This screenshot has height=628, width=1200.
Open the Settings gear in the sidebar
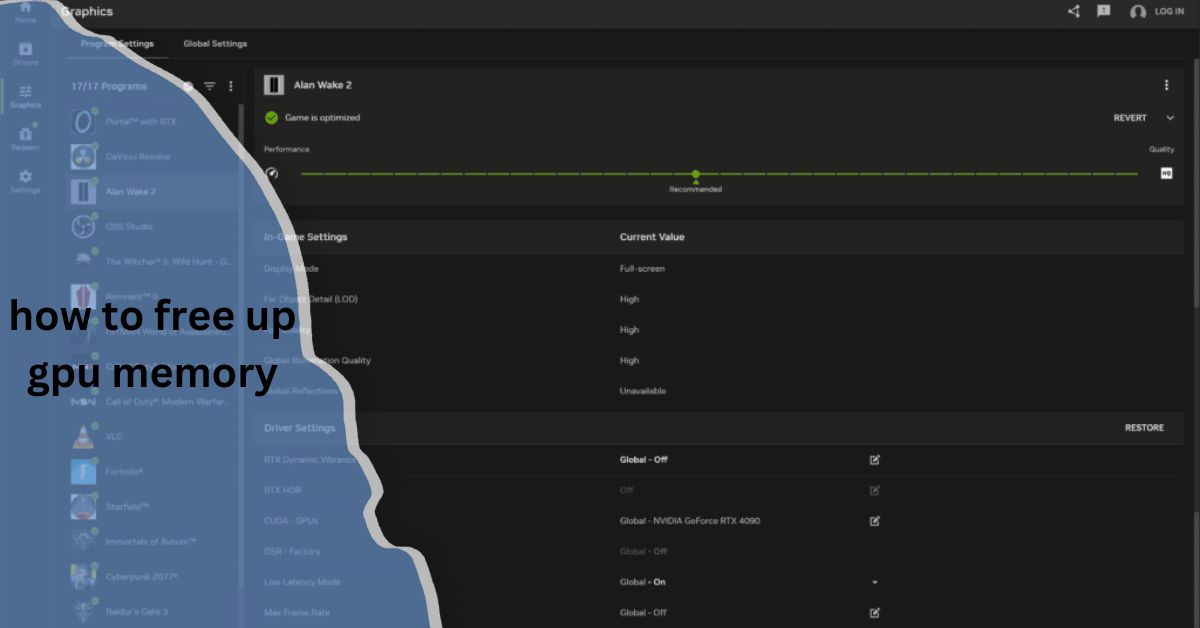click(25, 180)
